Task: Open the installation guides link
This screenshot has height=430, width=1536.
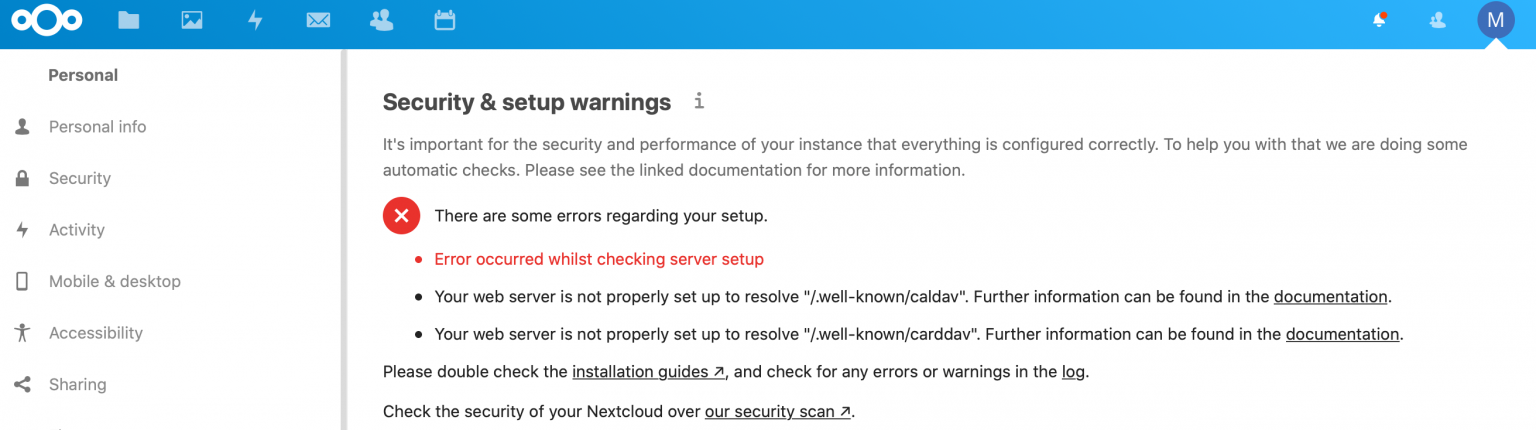Action: click(x=648, y=372)
